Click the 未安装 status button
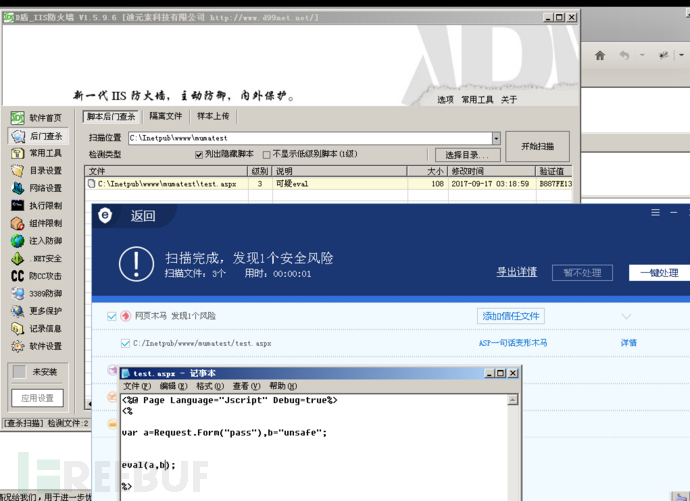Image resolution: width=690 pixels, height=501 pixels. point(38,372)
